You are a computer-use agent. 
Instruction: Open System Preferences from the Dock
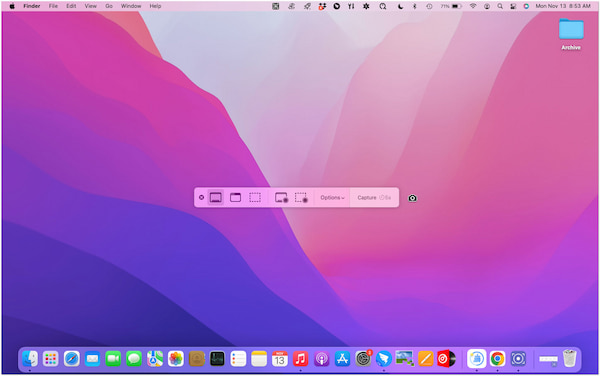(x=363, y=359)
